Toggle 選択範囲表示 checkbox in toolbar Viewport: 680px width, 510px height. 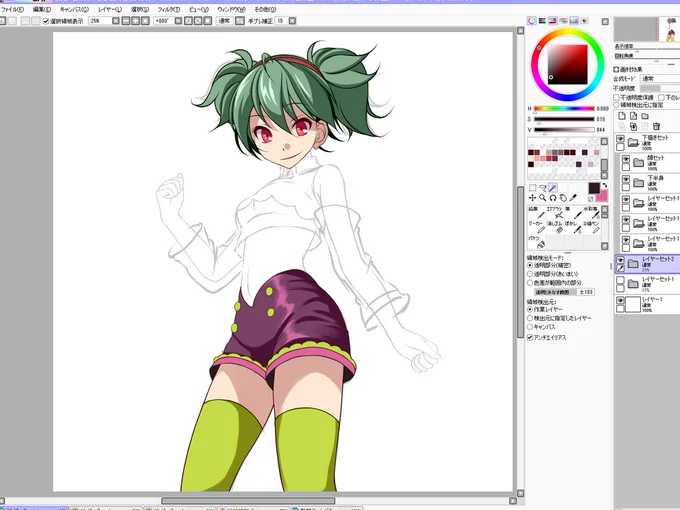[46, 21]
